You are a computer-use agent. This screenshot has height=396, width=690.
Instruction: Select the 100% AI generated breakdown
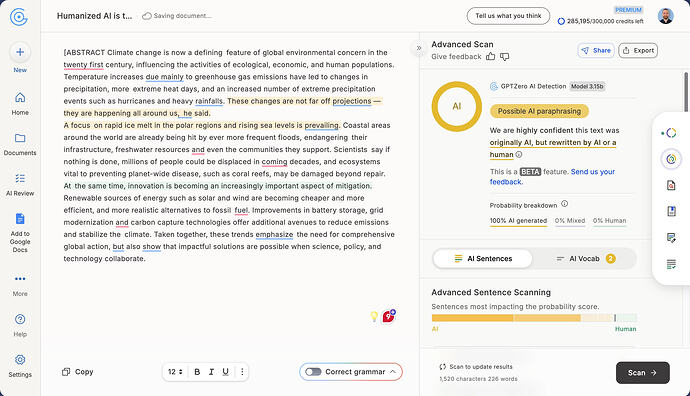(518, 221)
